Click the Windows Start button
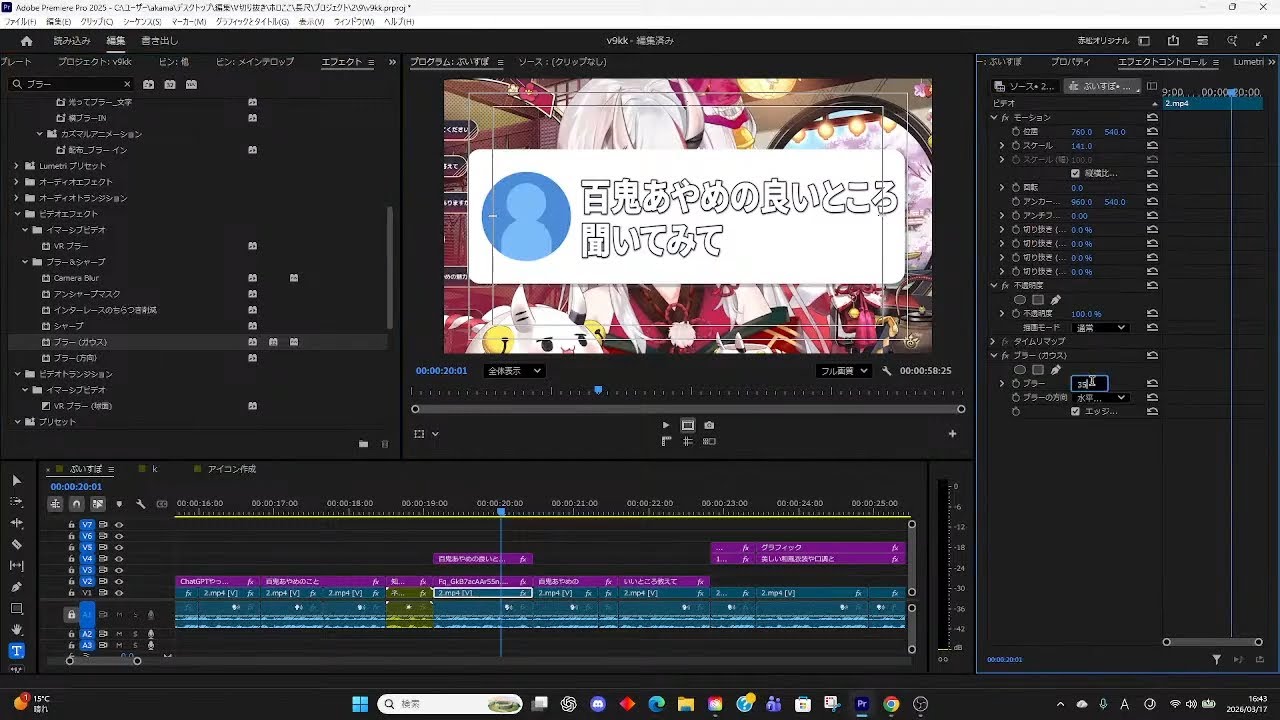Image resolution: width=1280 pixels, height=720 pixels. (x=360, y=704)
